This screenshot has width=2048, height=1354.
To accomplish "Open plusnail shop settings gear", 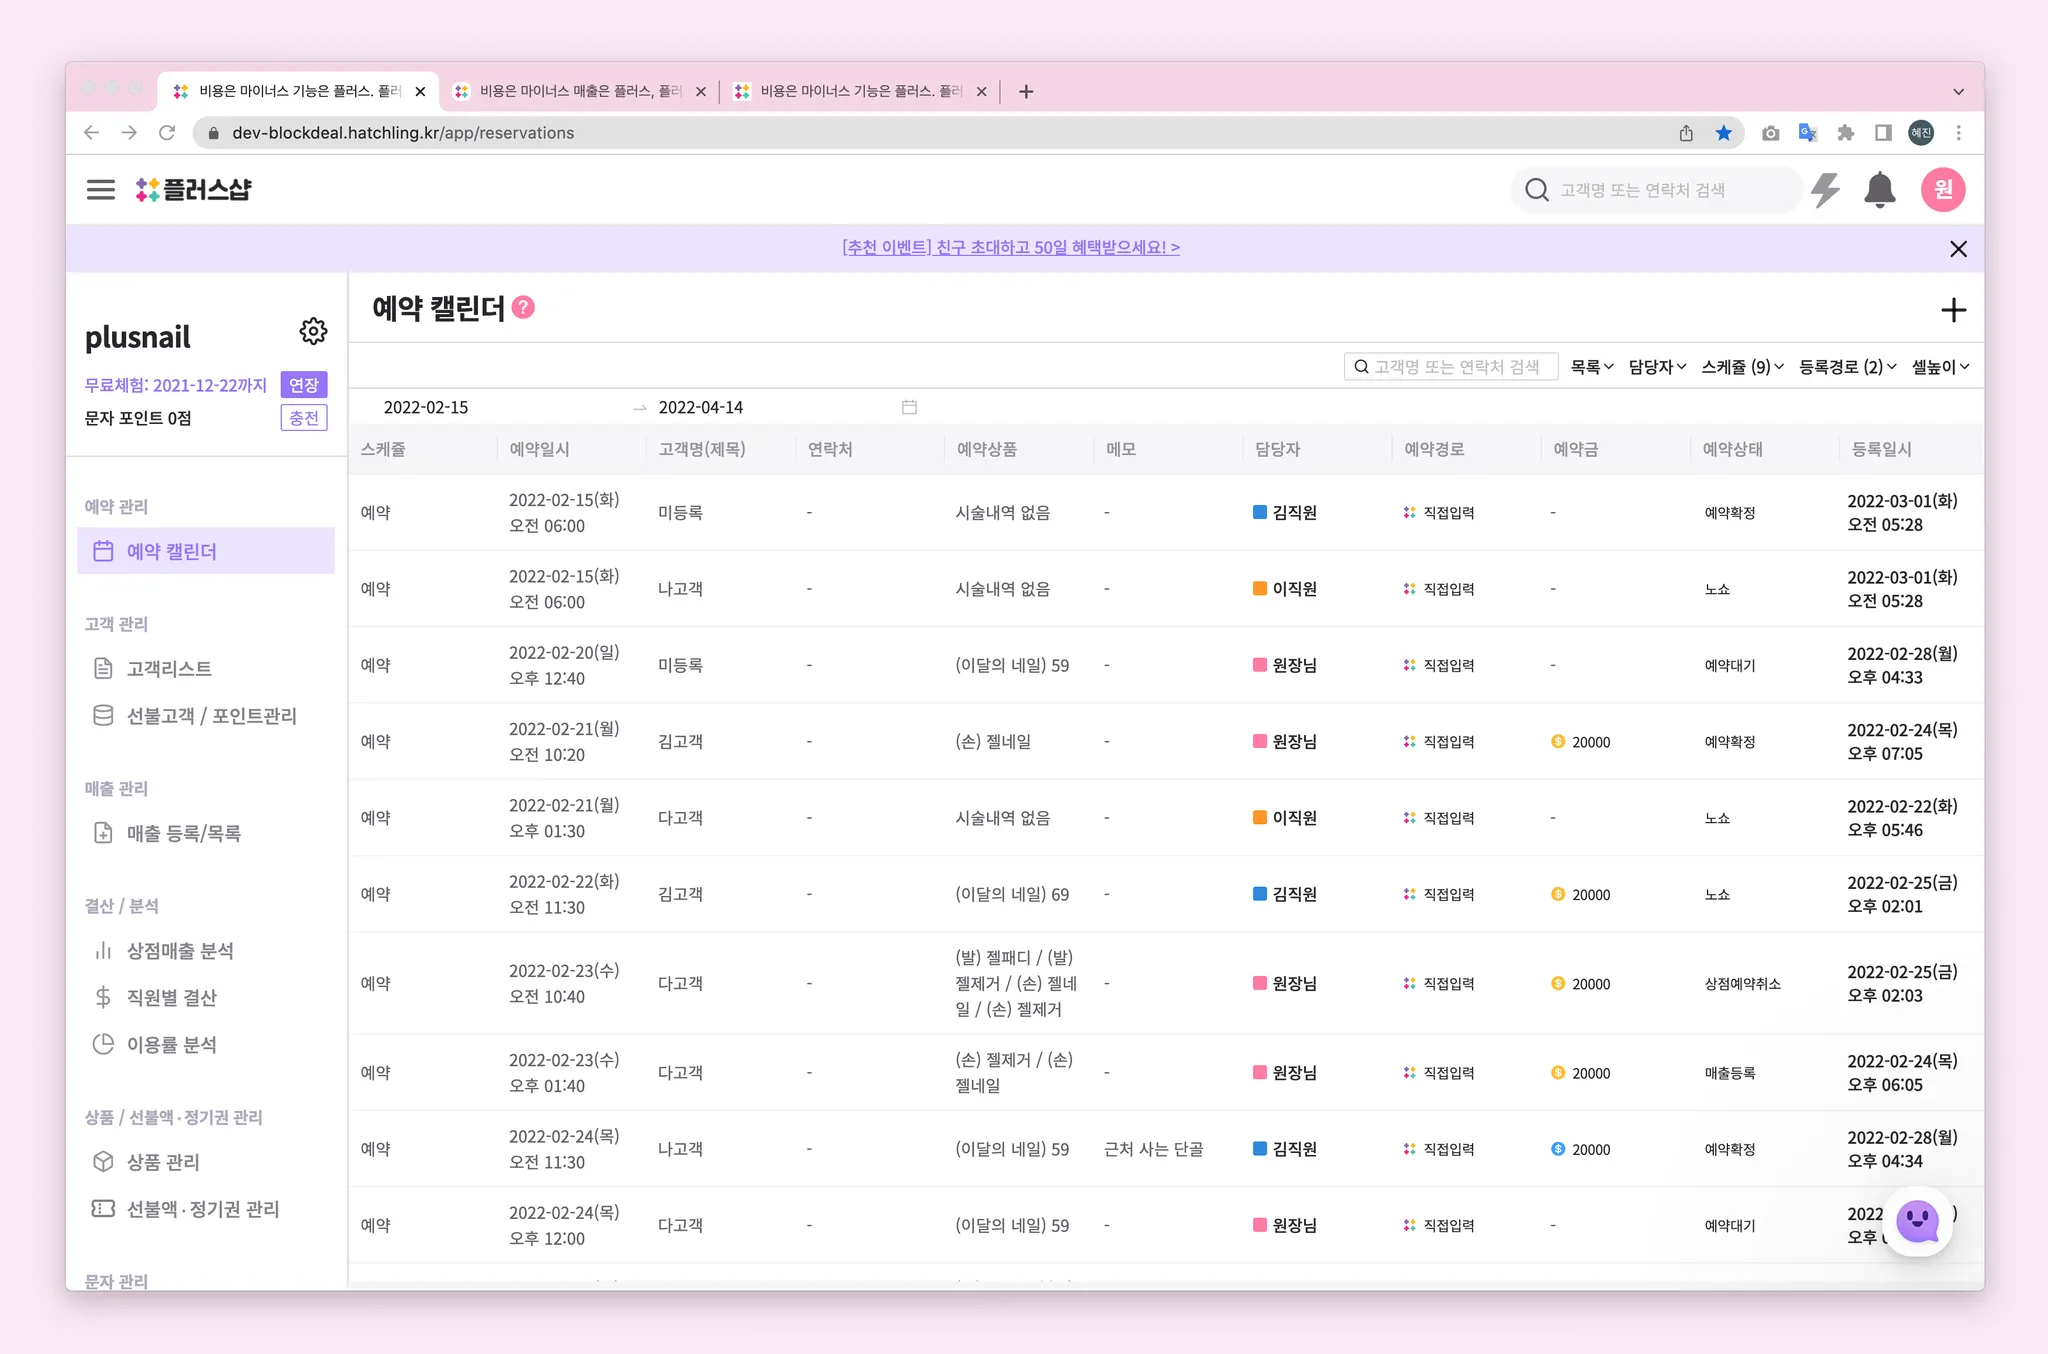I will (313, 331).
